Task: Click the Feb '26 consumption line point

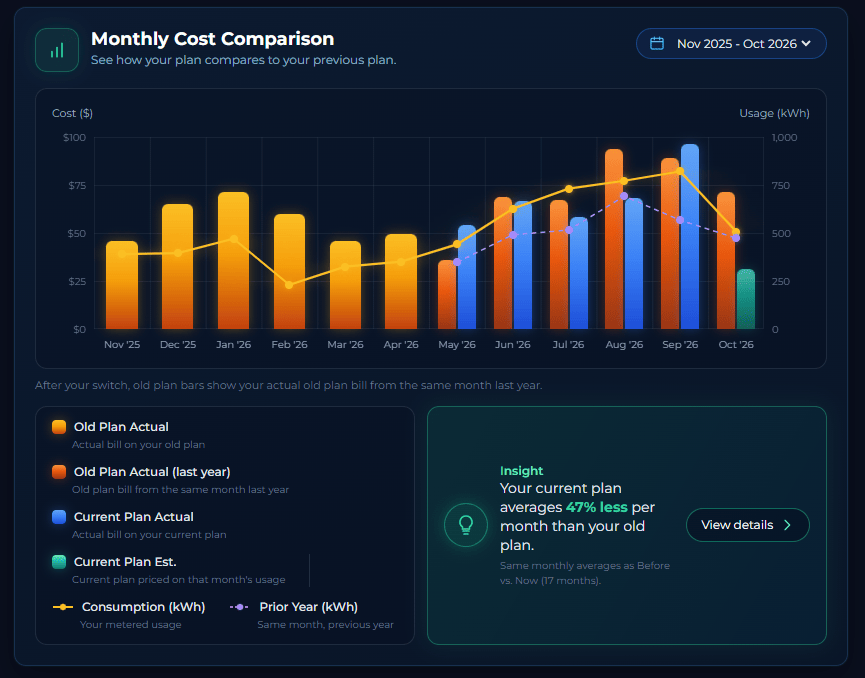Action: click(289, 285)
